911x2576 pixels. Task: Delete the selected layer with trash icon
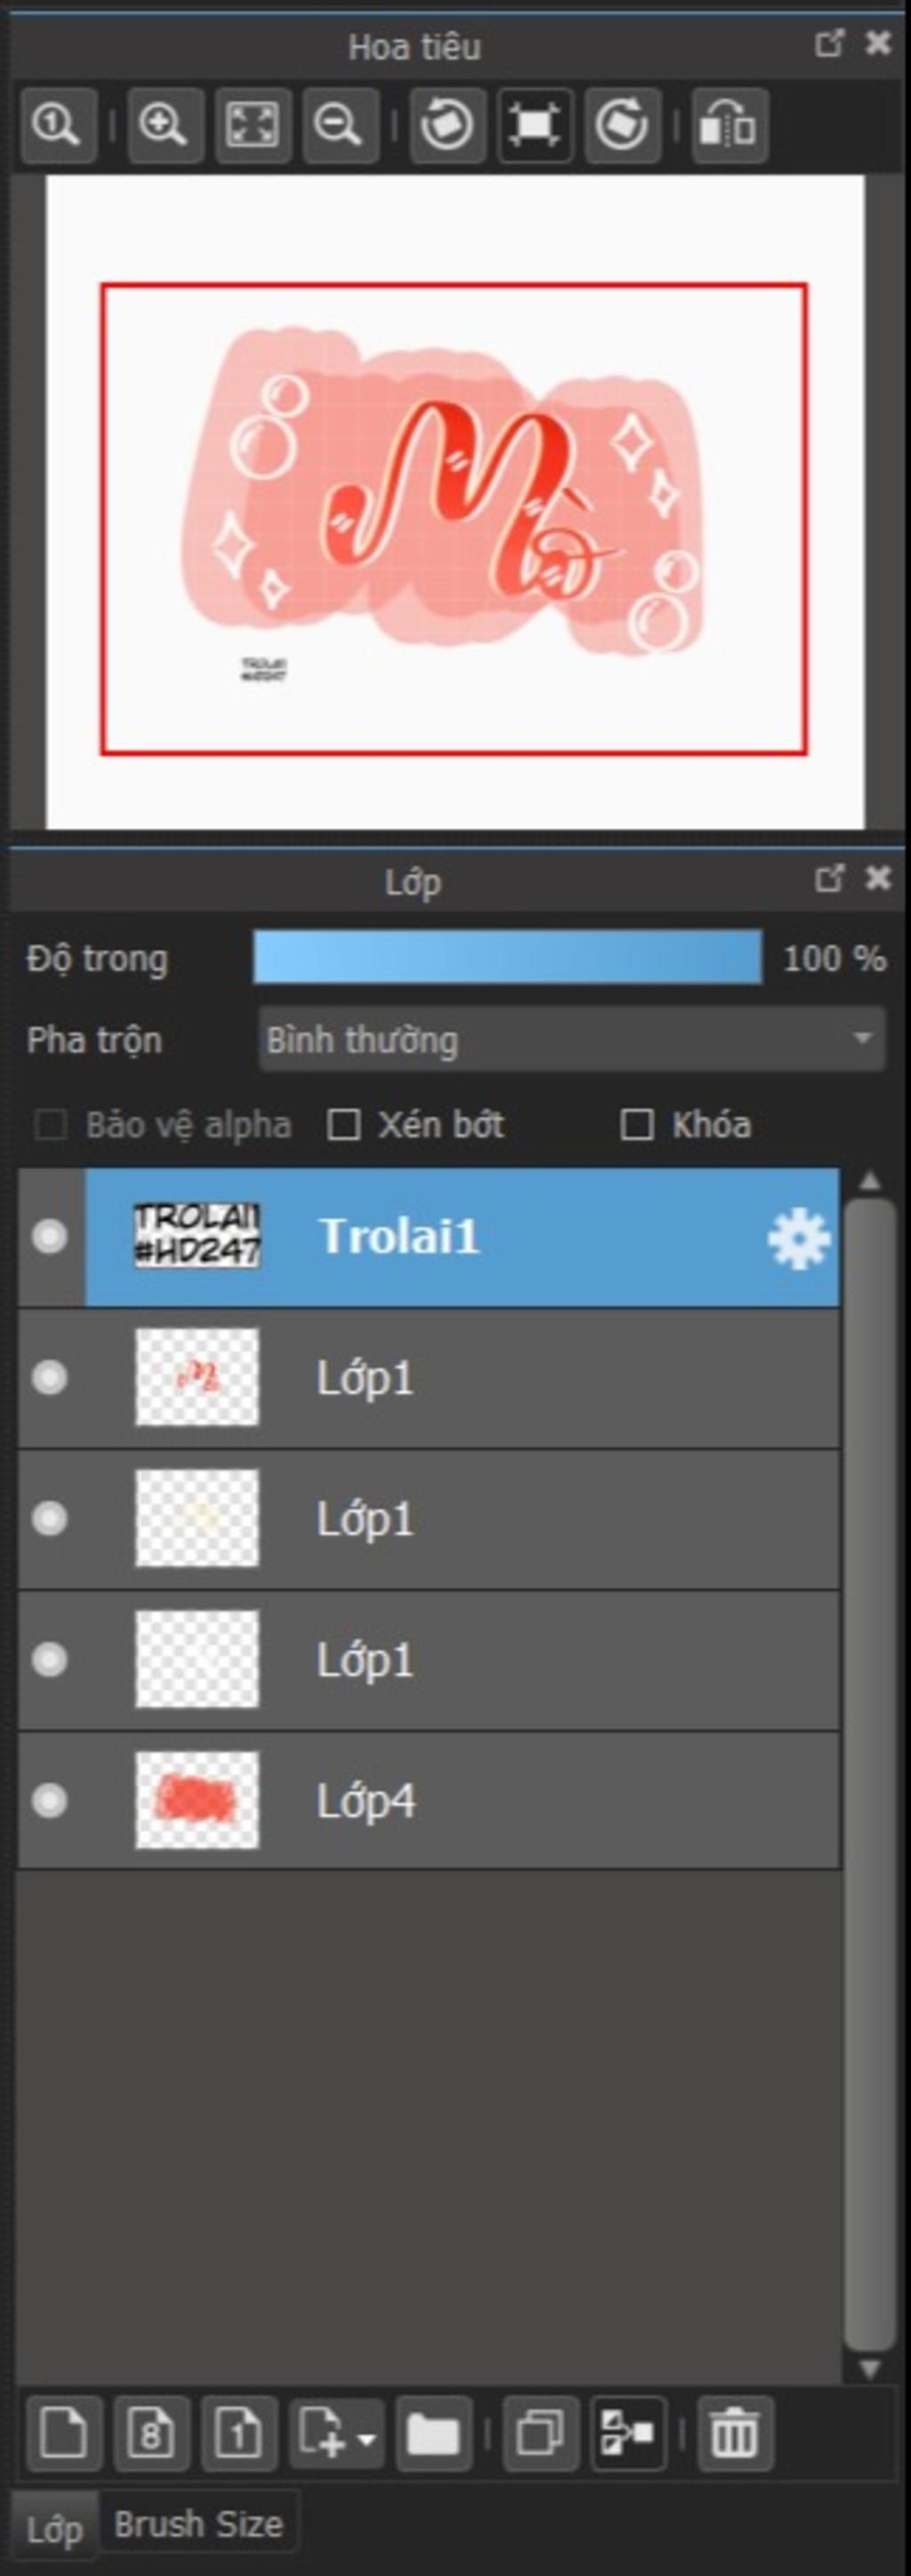pos(735,2433)
